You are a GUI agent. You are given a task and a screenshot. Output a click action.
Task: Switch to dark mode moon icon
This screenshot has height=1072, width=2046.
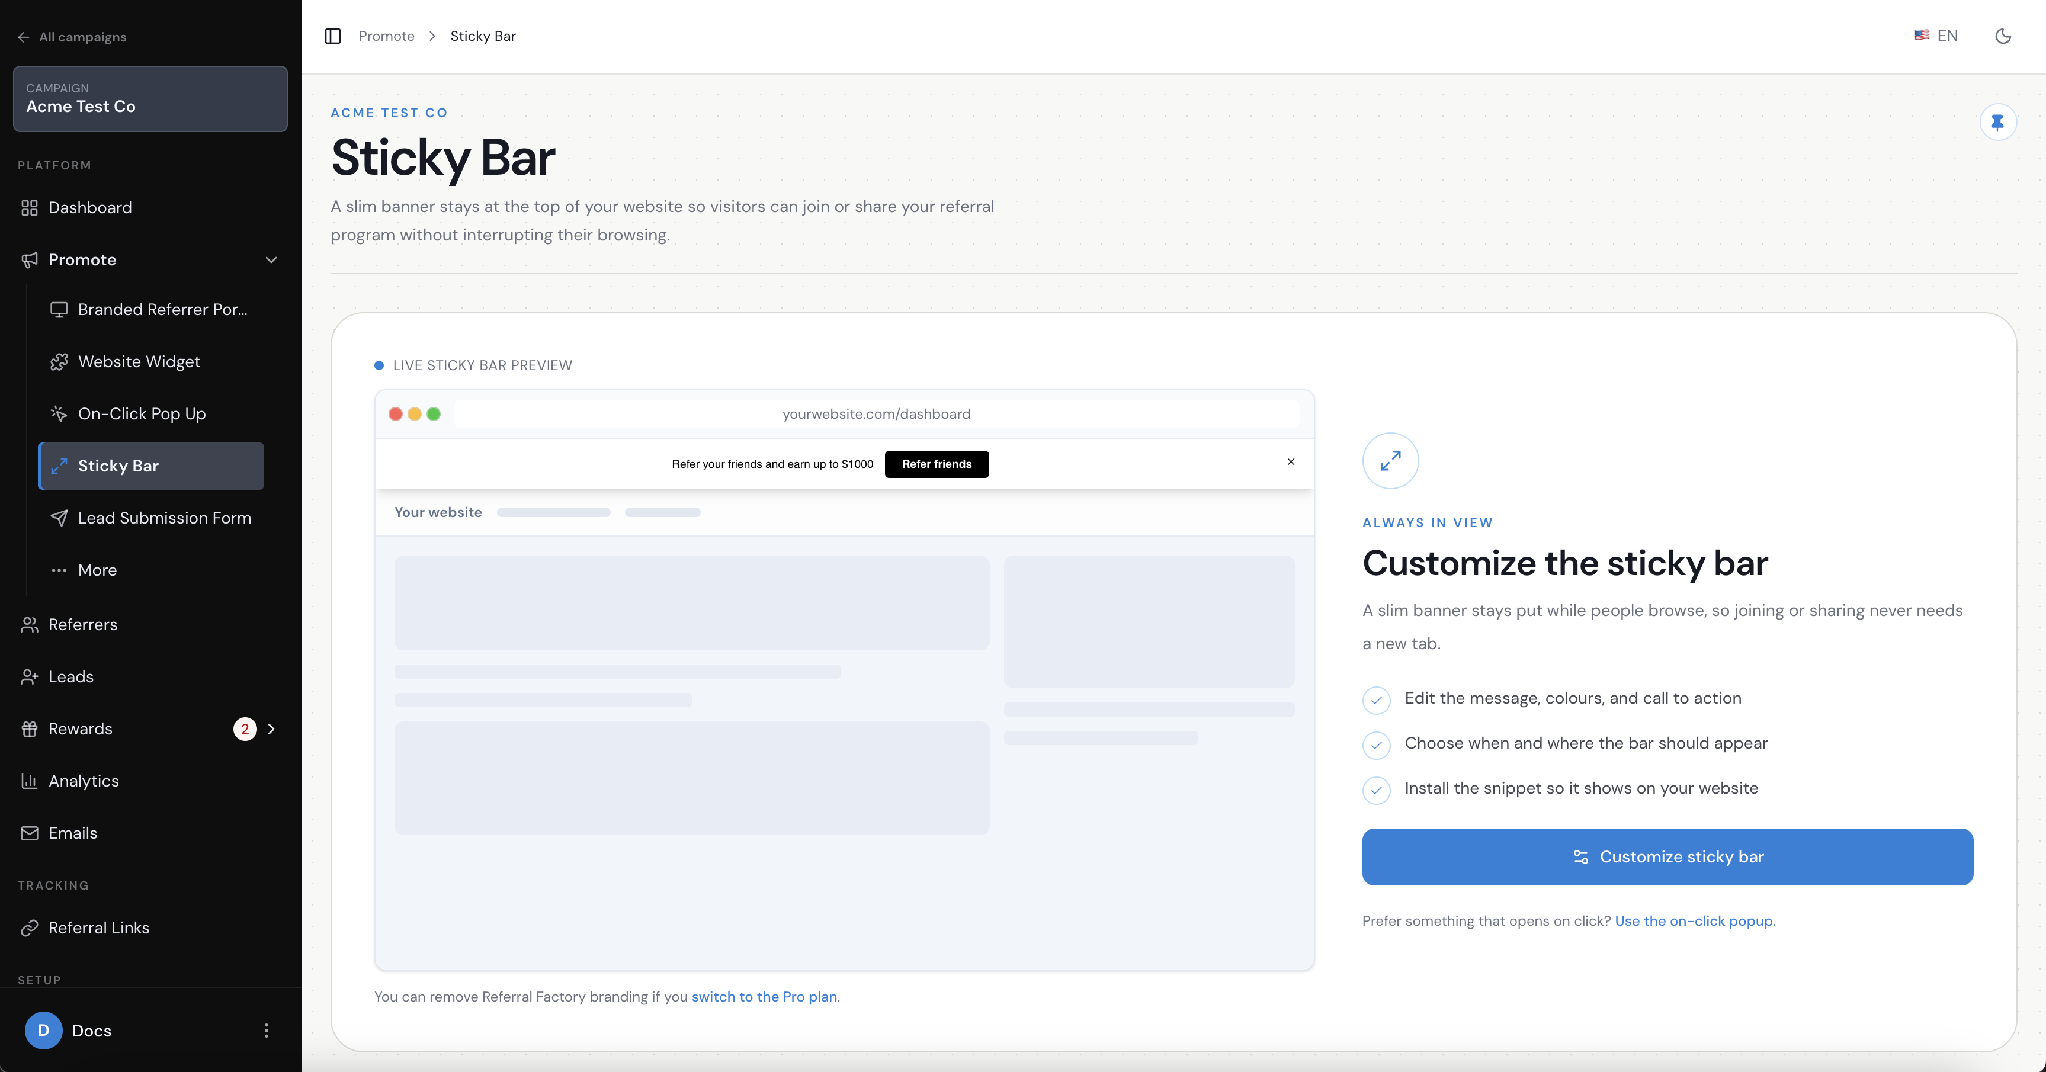tap(2003, 36)
